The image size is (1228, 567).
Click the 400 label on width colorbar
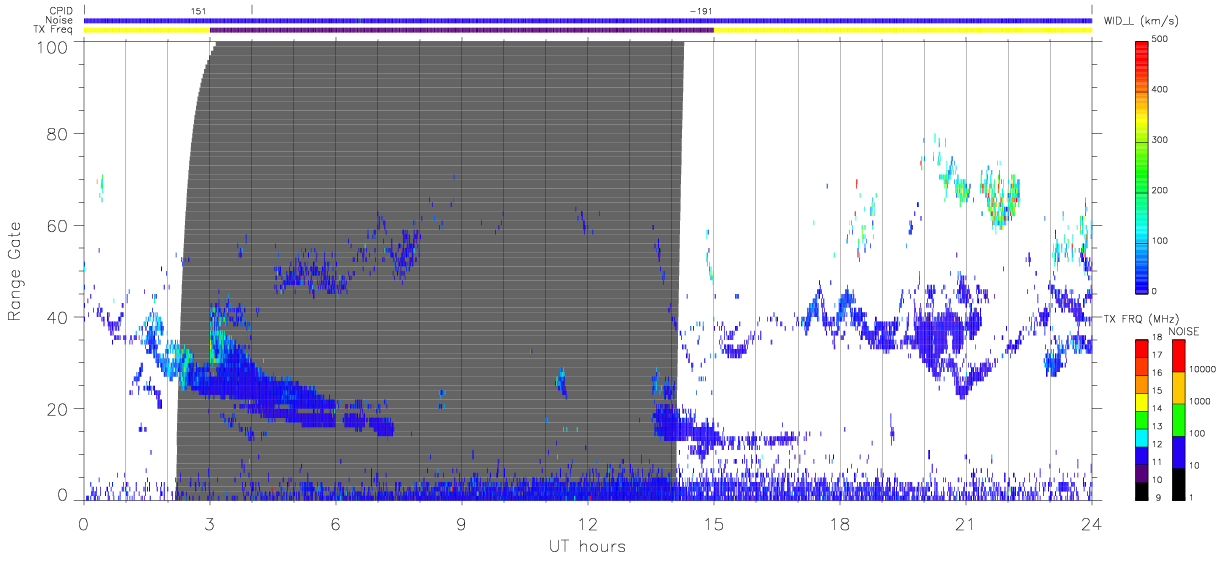(x=1161, y=90)
